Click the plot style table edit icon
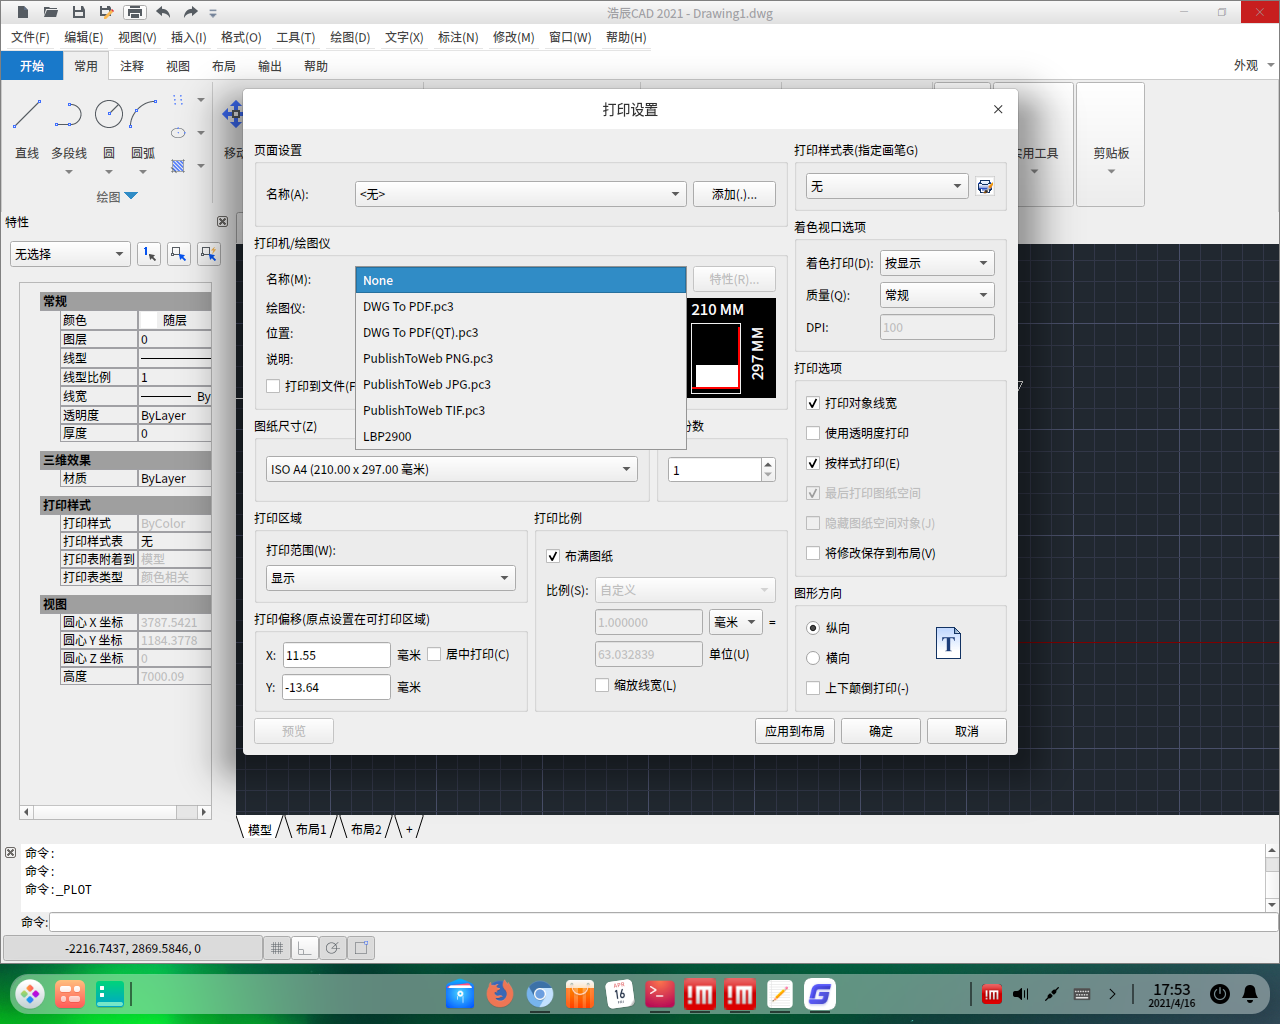This screenshot has width=1280, height=1024. coord(985,187)
